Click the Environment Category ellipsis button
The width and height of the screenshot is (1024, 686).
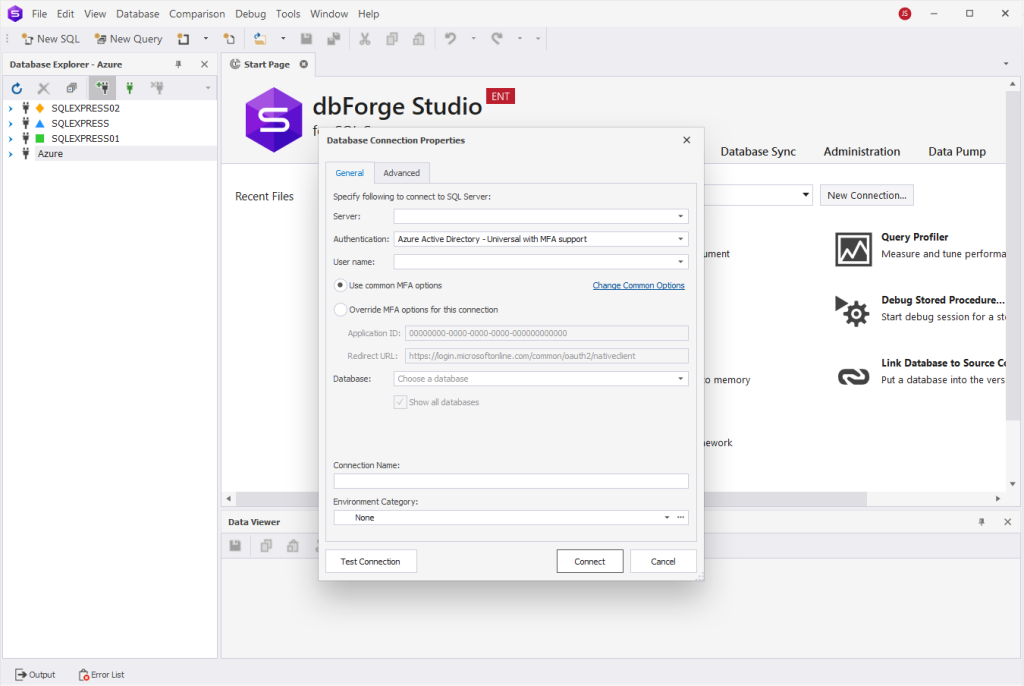(680, 517)
